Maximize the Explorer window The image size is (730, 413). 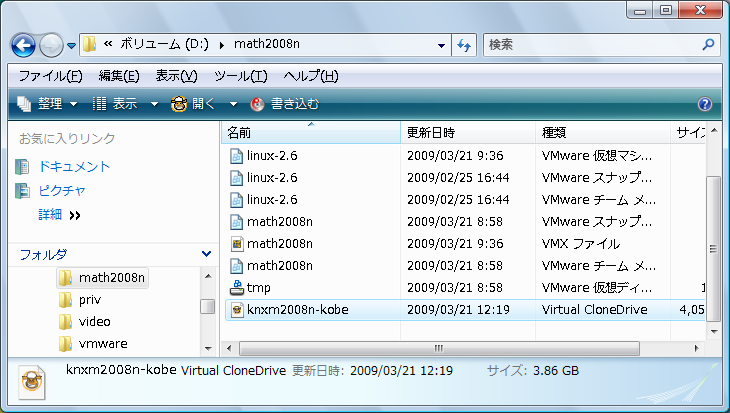(666, 10)
